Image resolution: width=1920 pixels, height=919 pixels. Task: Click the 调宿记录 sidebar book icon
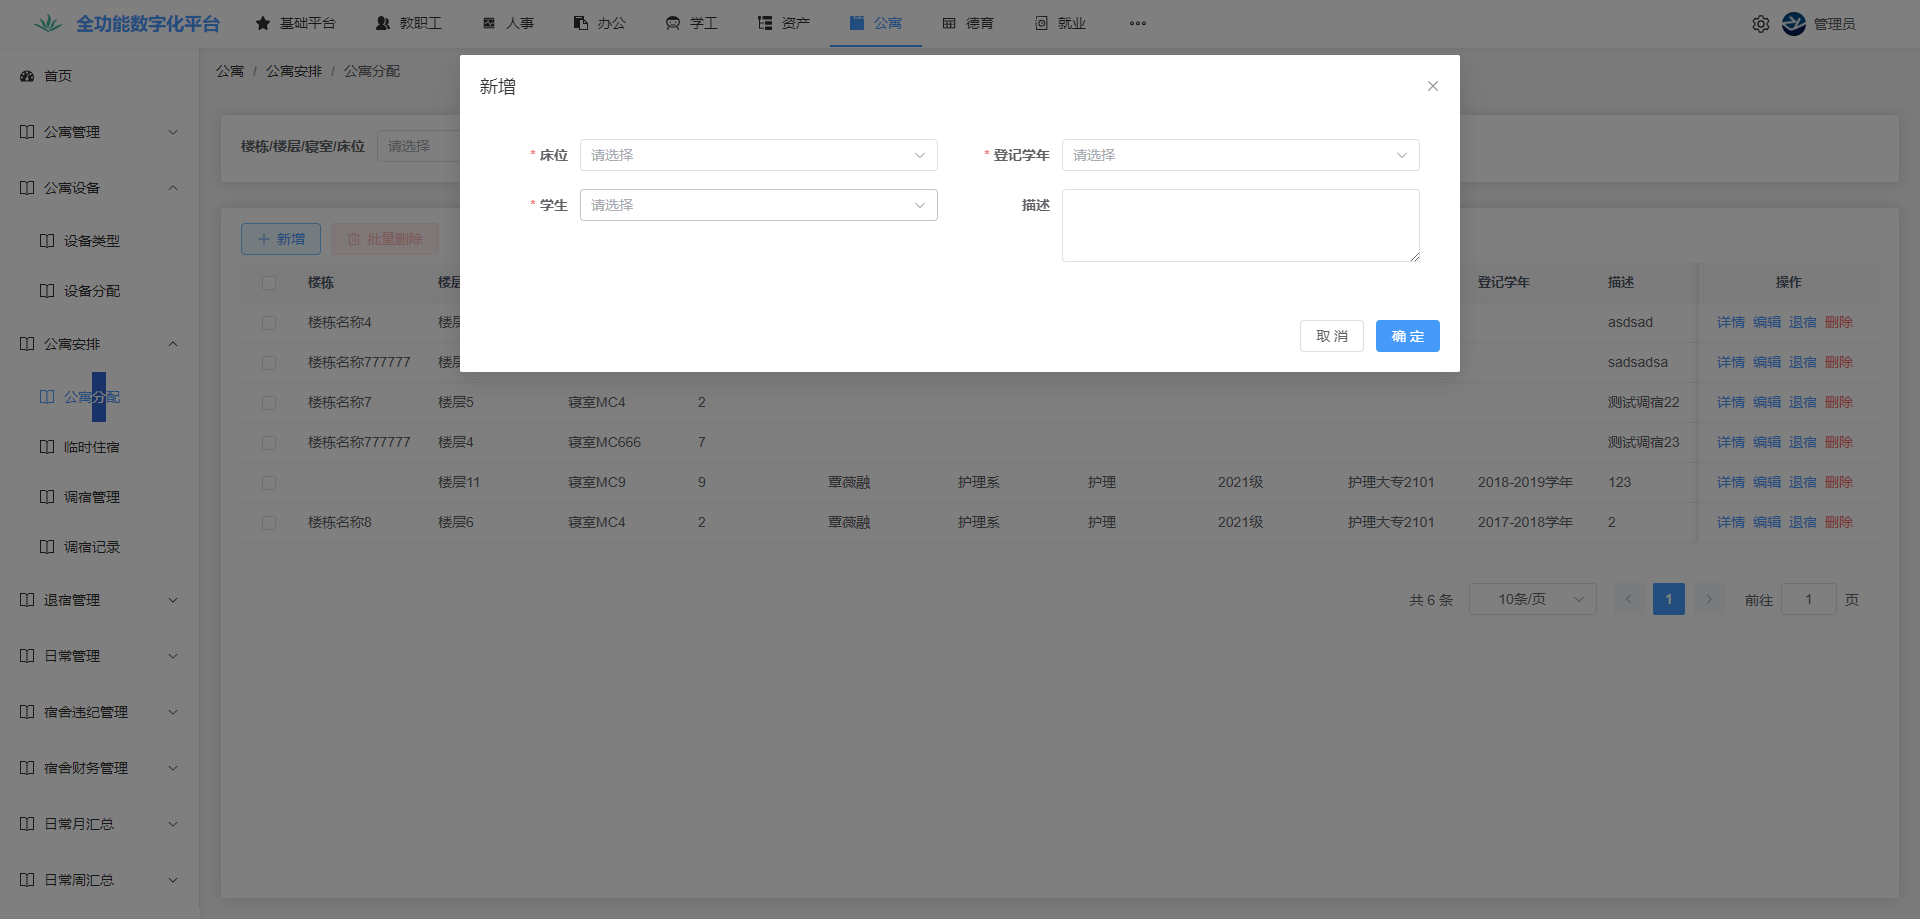(47, 547)
